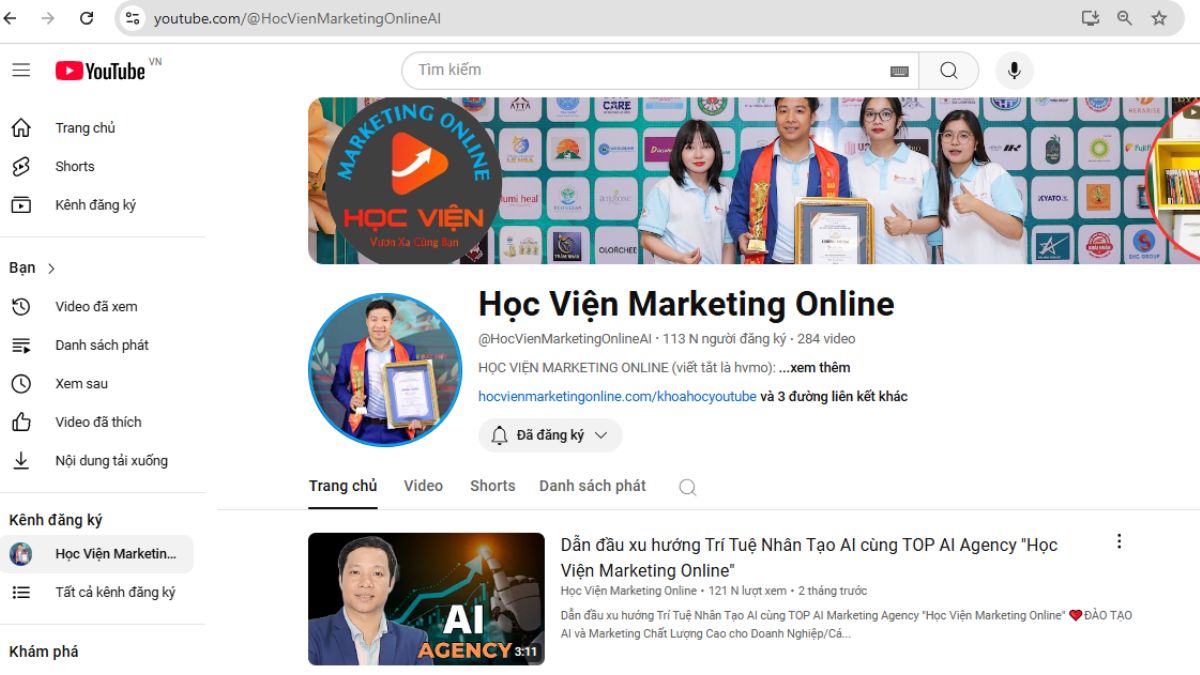Open the zoom magnifier in address bar

(x=1124, y=18)
